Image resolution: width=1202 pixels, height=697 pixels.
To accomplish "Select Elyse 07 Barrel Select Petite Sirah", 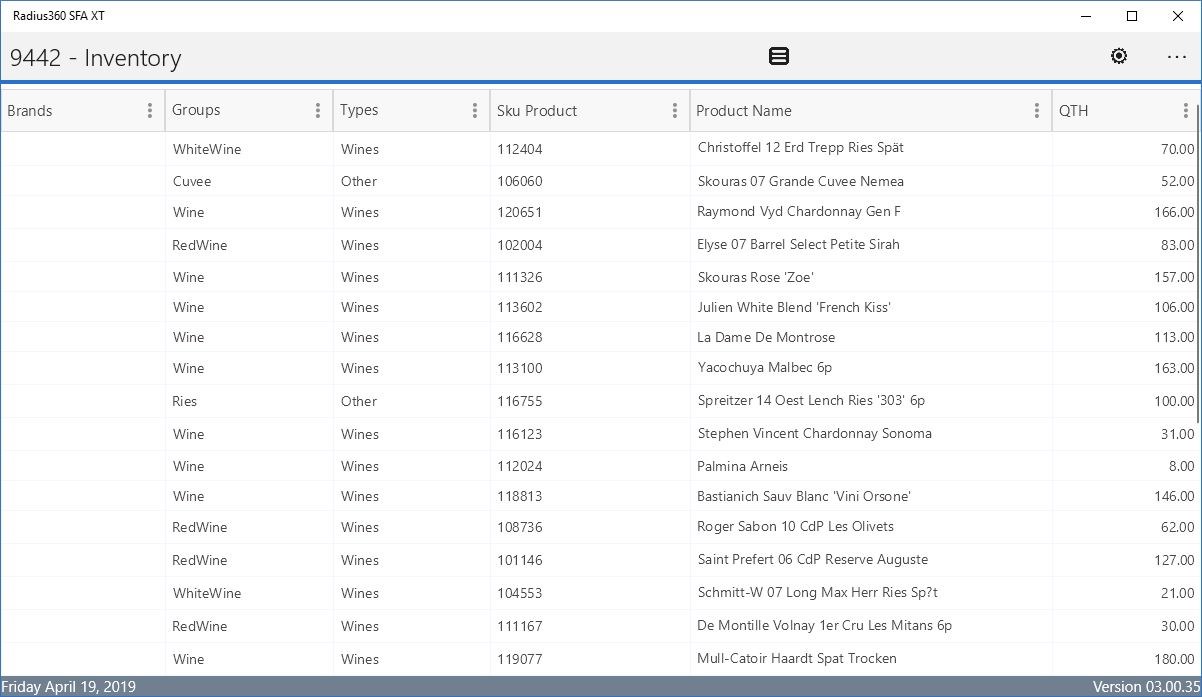I will point(798,244).
